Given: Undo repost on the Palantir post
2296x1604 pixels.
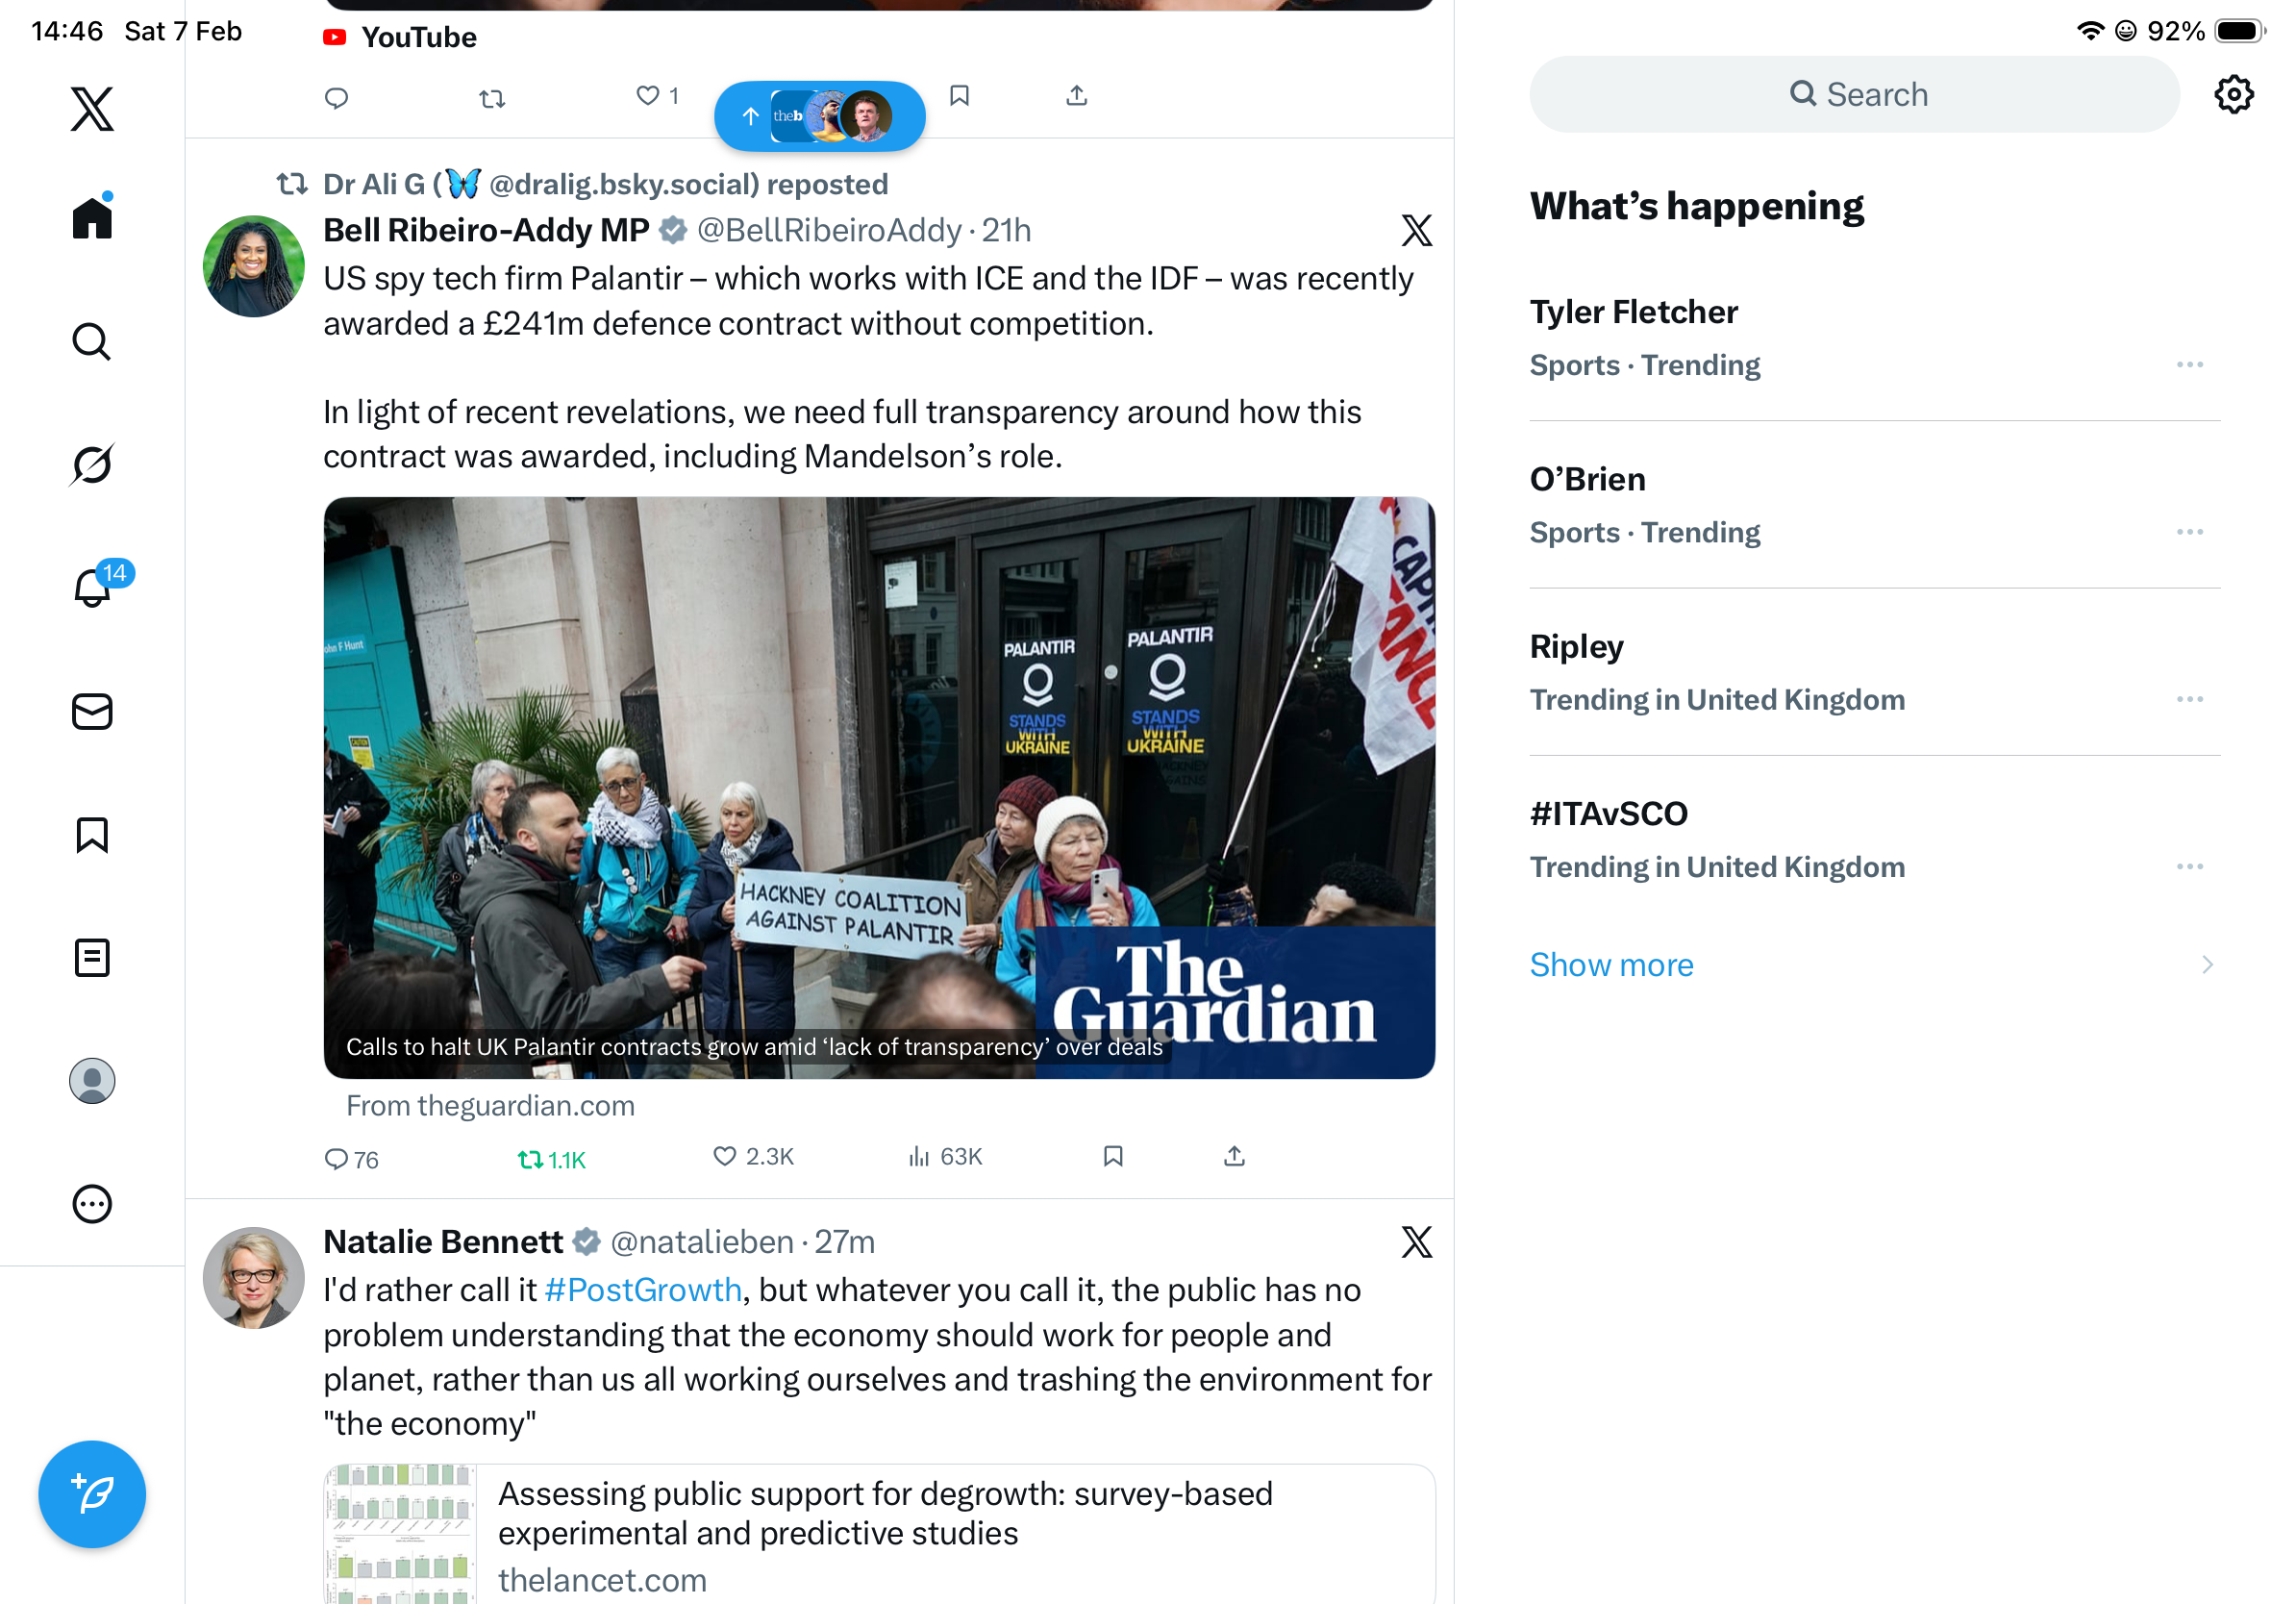Looking at the screenshot, I should tap(551, 1159).
